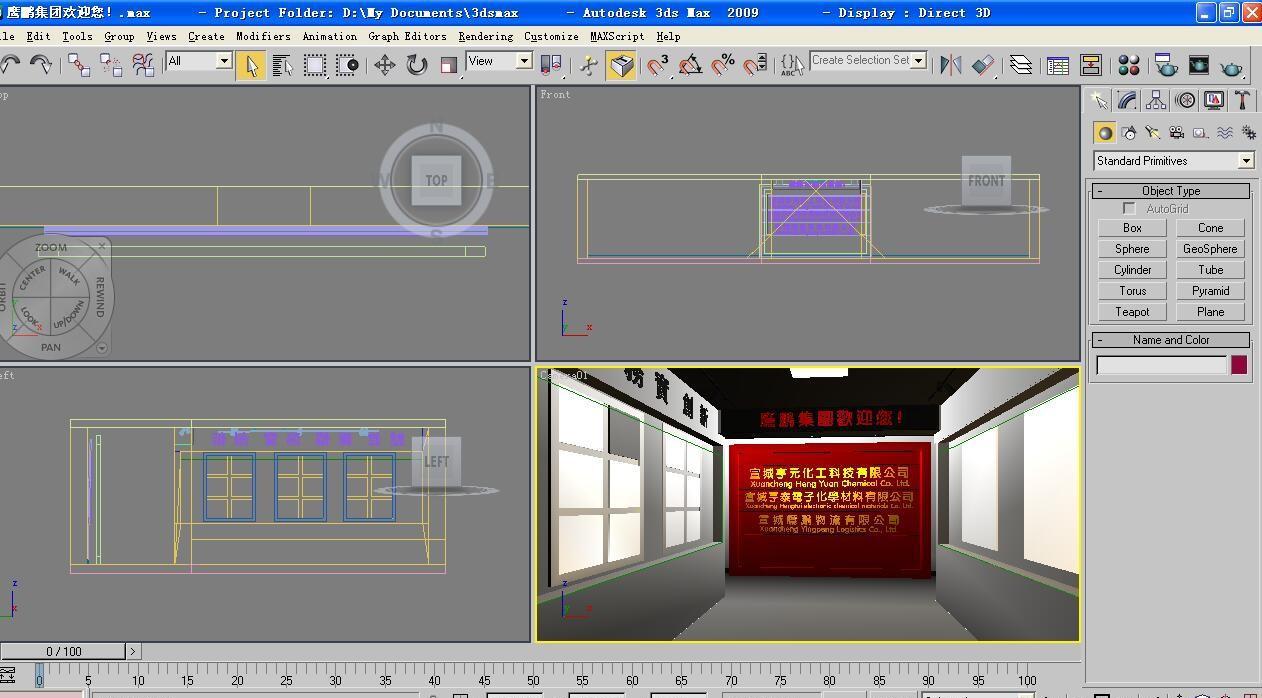Toggle the Geometry category button
This screenshot has height=698, width=1262.
[1105, 132]
